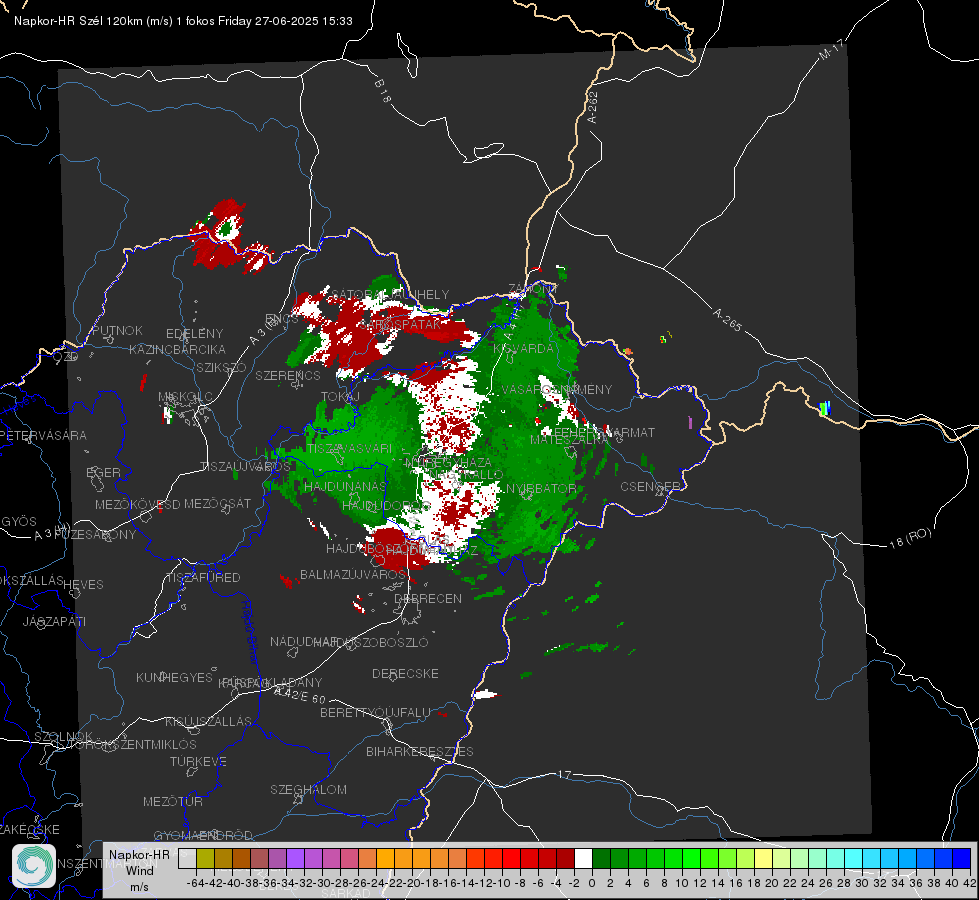Click the TISZAÚJVÁROS label
Screen dimensions: 979x900
tap(245, 467)
